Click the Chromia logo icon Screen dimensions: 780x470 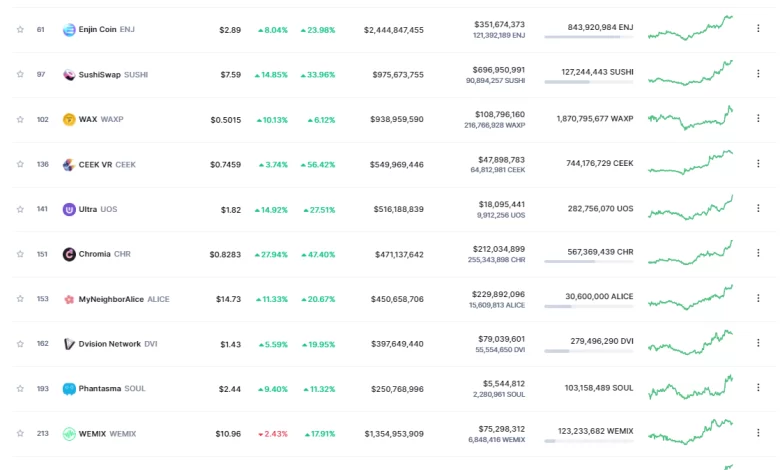click(69, 255)
